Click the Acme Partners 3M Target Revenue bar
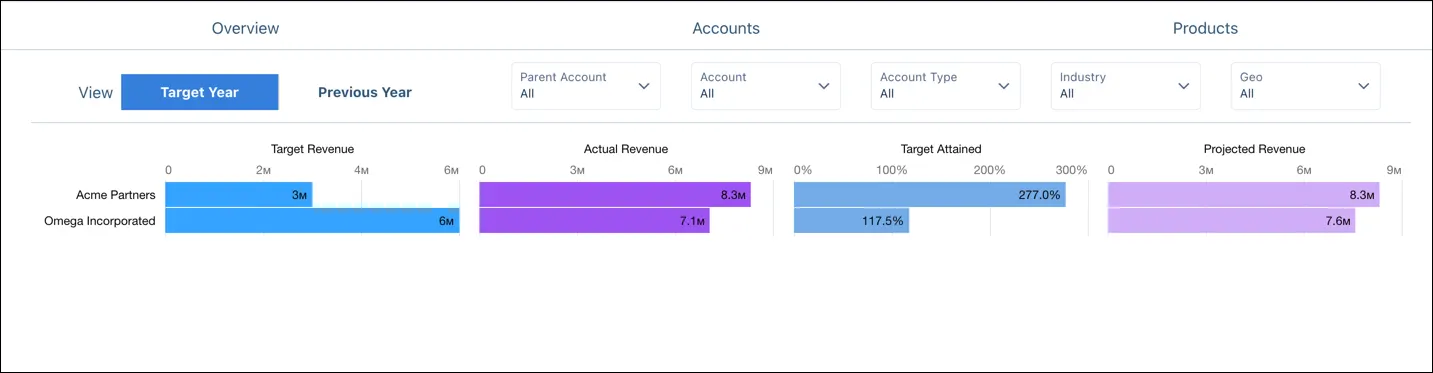 coord(238,195)
